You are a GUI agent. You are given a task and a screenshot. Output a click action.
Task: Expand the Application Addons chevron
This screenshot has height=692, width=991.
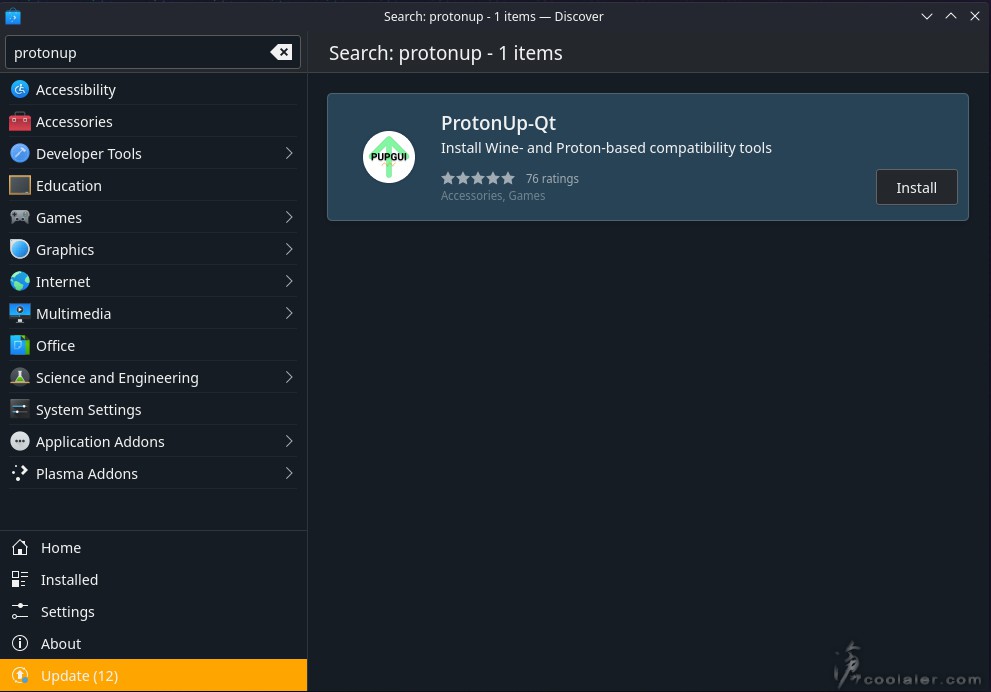(289, 441)
